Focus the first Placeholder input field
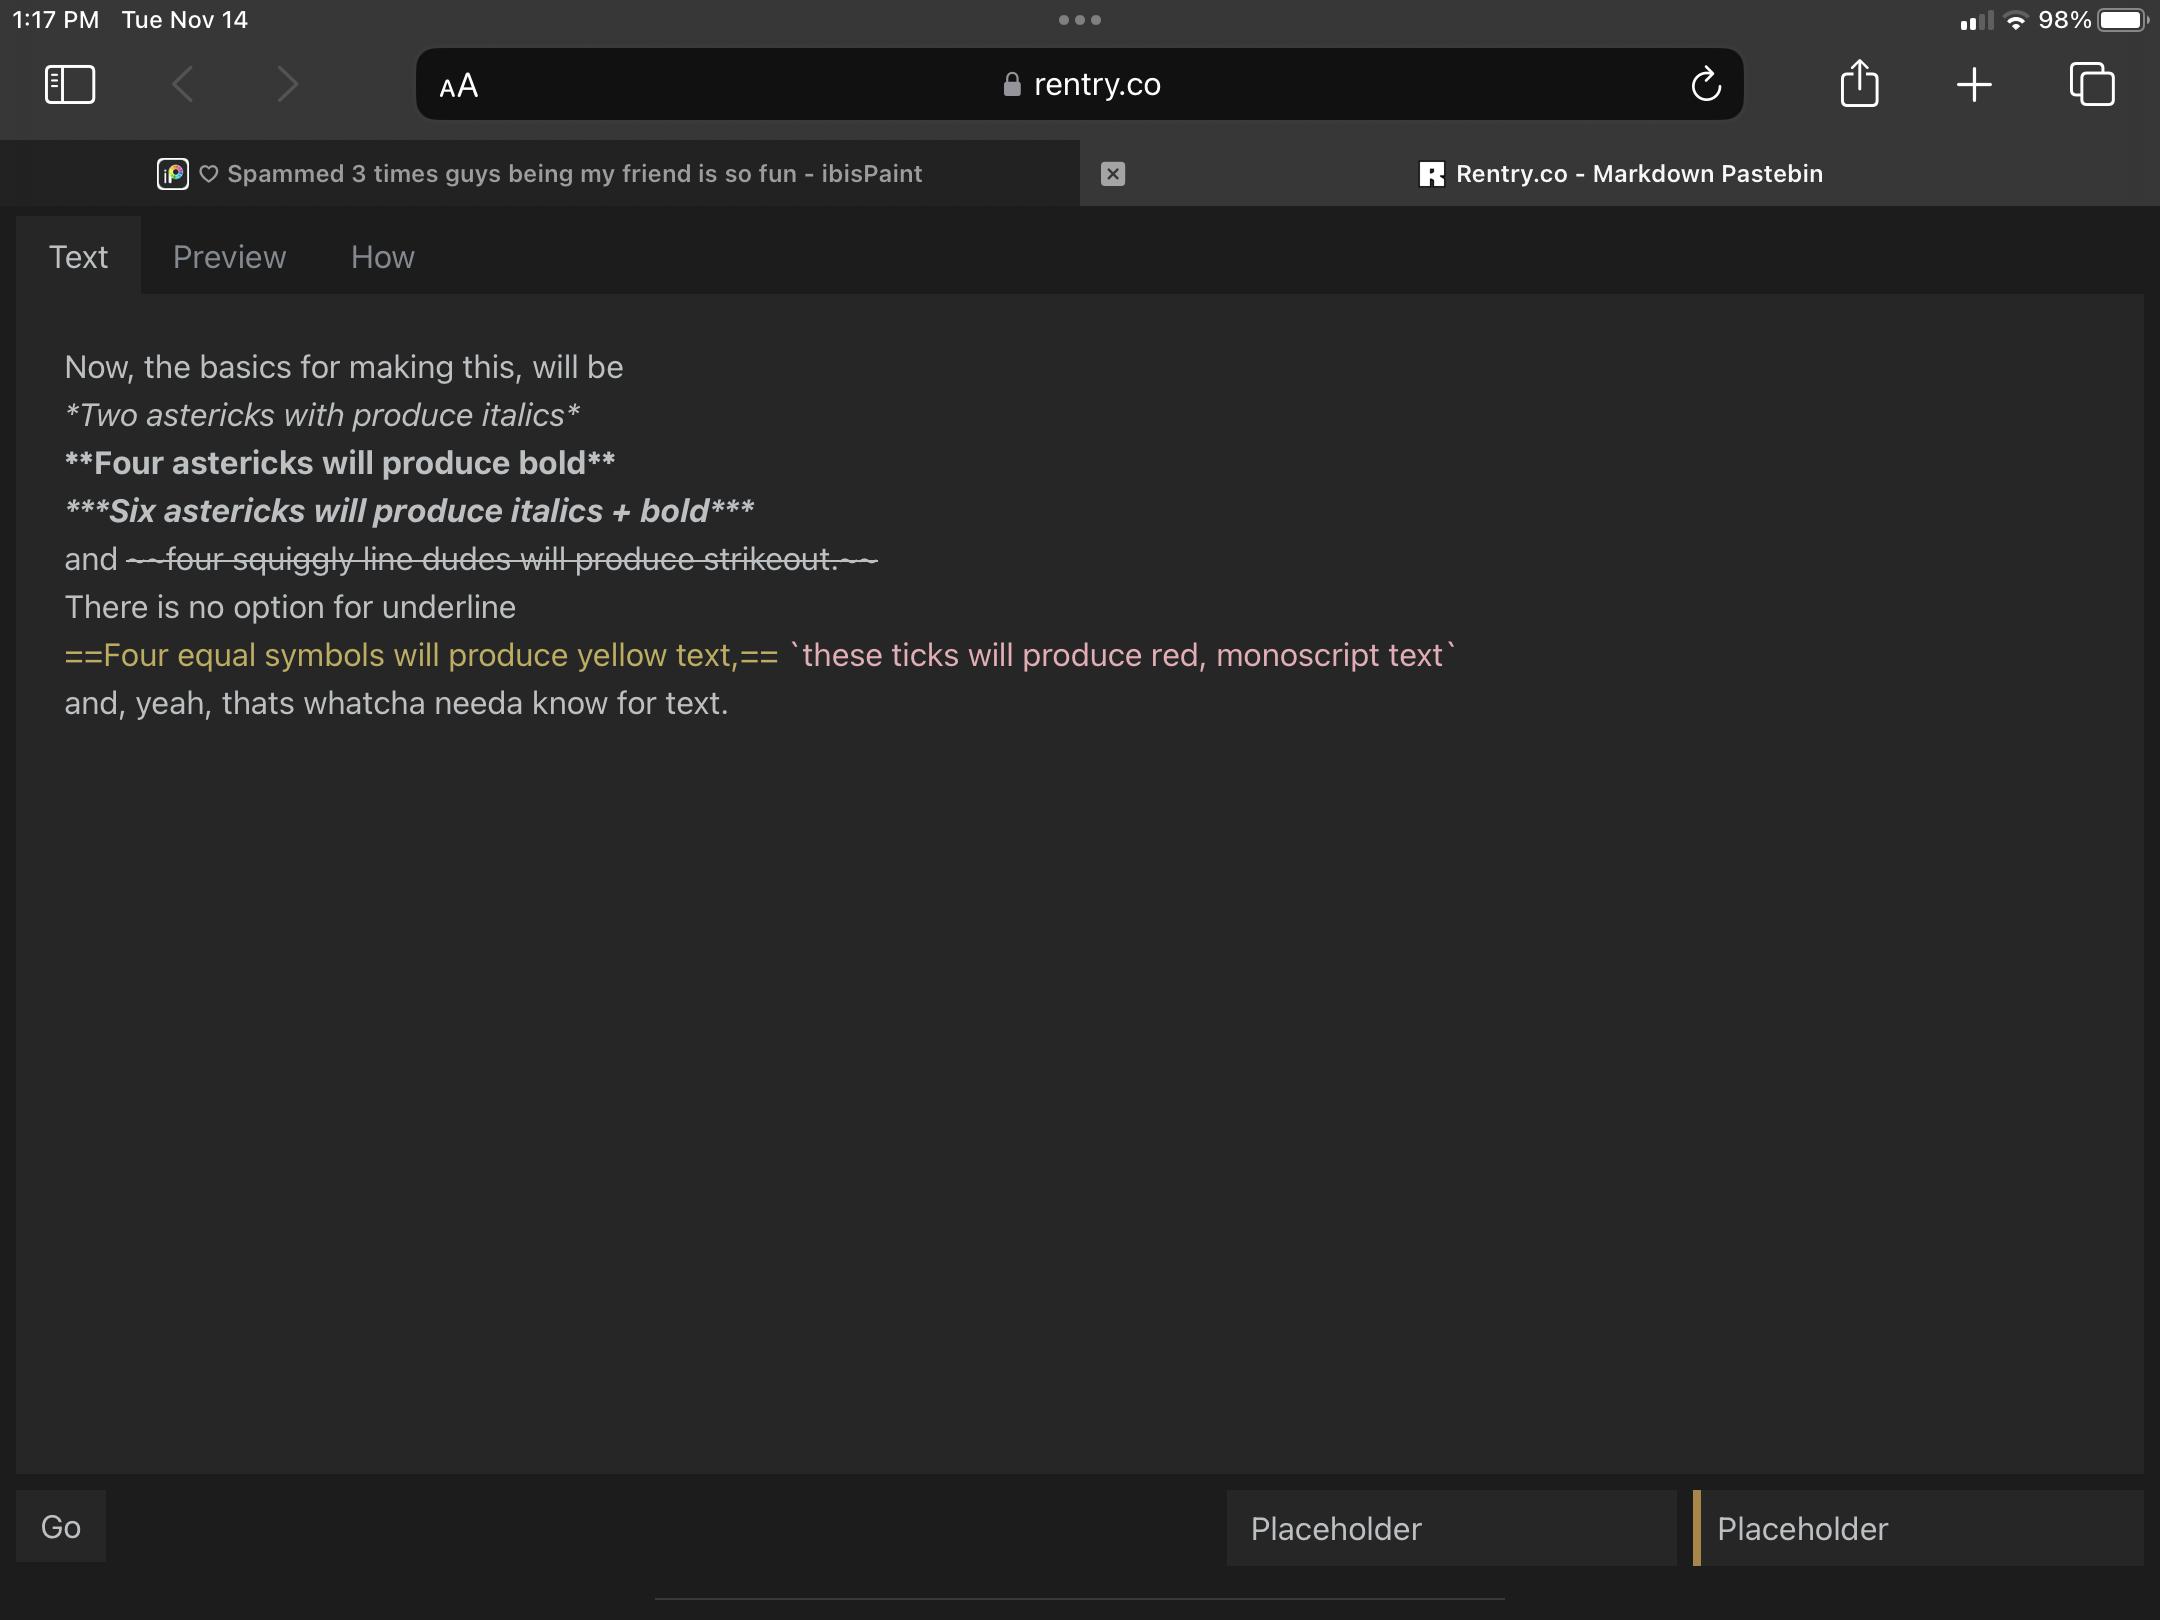The width and height of the screenshot is (2160, 1620). tap(1450, 1528)
